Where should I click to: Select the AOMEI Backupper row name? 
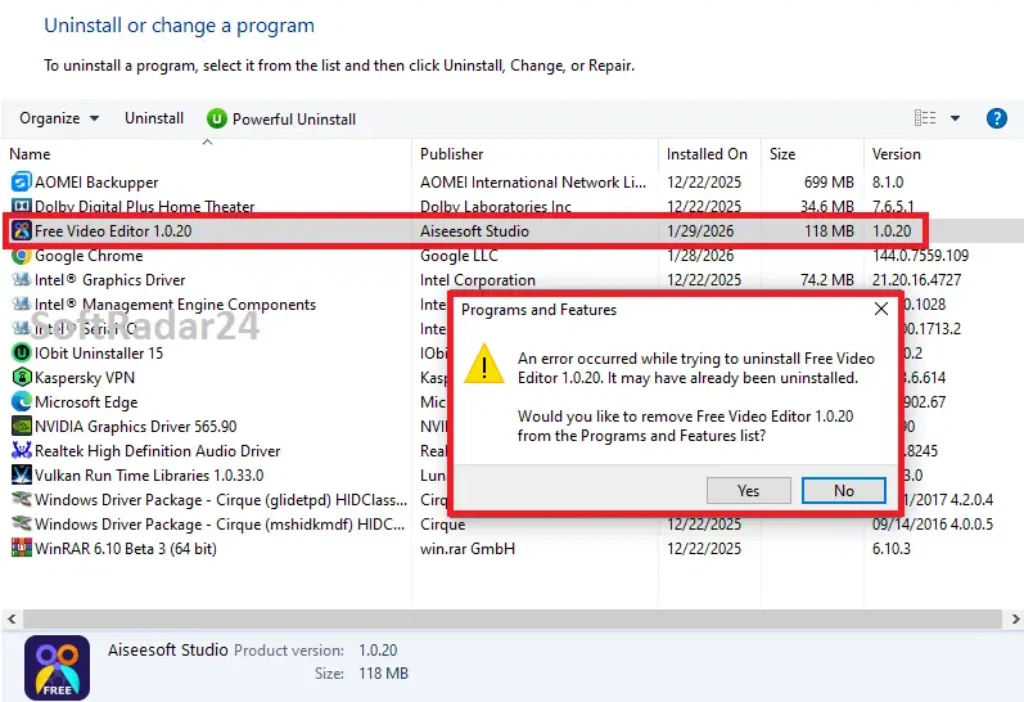(x=96, y=182)
